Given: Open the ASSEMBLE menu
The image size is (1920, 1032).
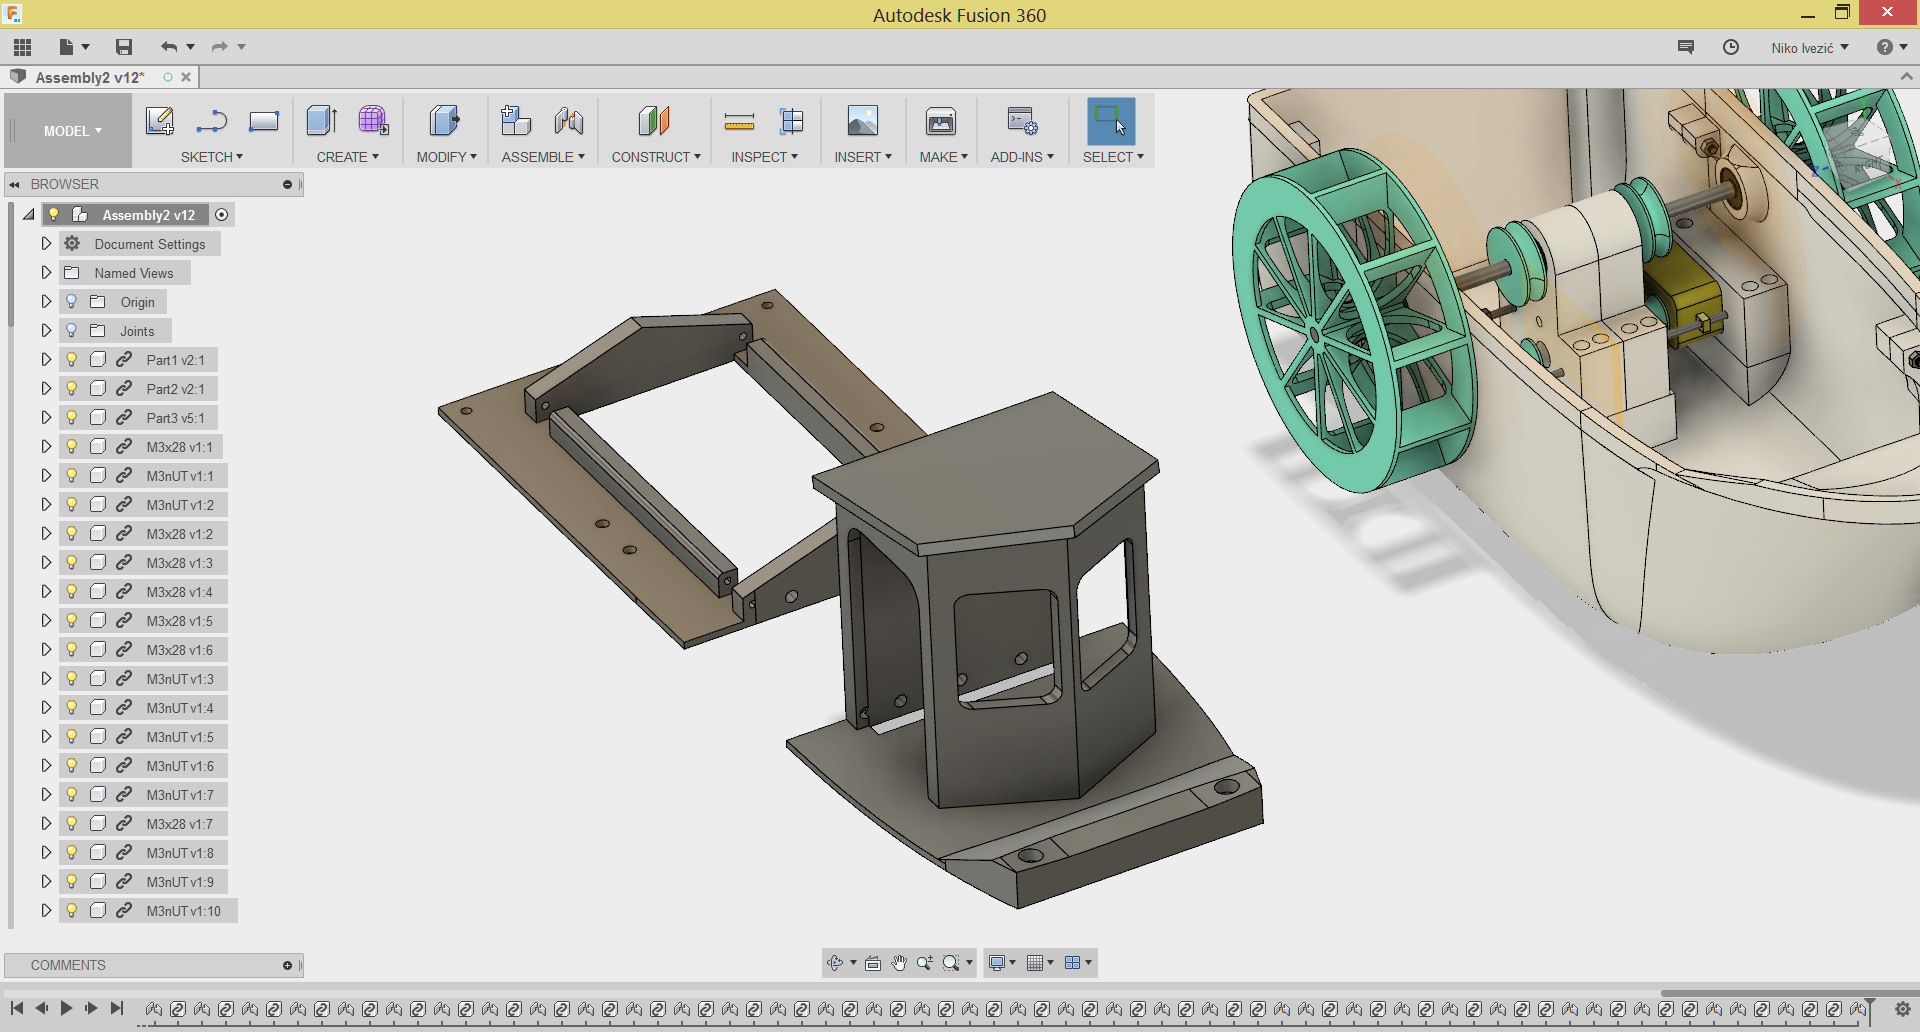Looking at the screenshot, I should (x=543, y=157).
